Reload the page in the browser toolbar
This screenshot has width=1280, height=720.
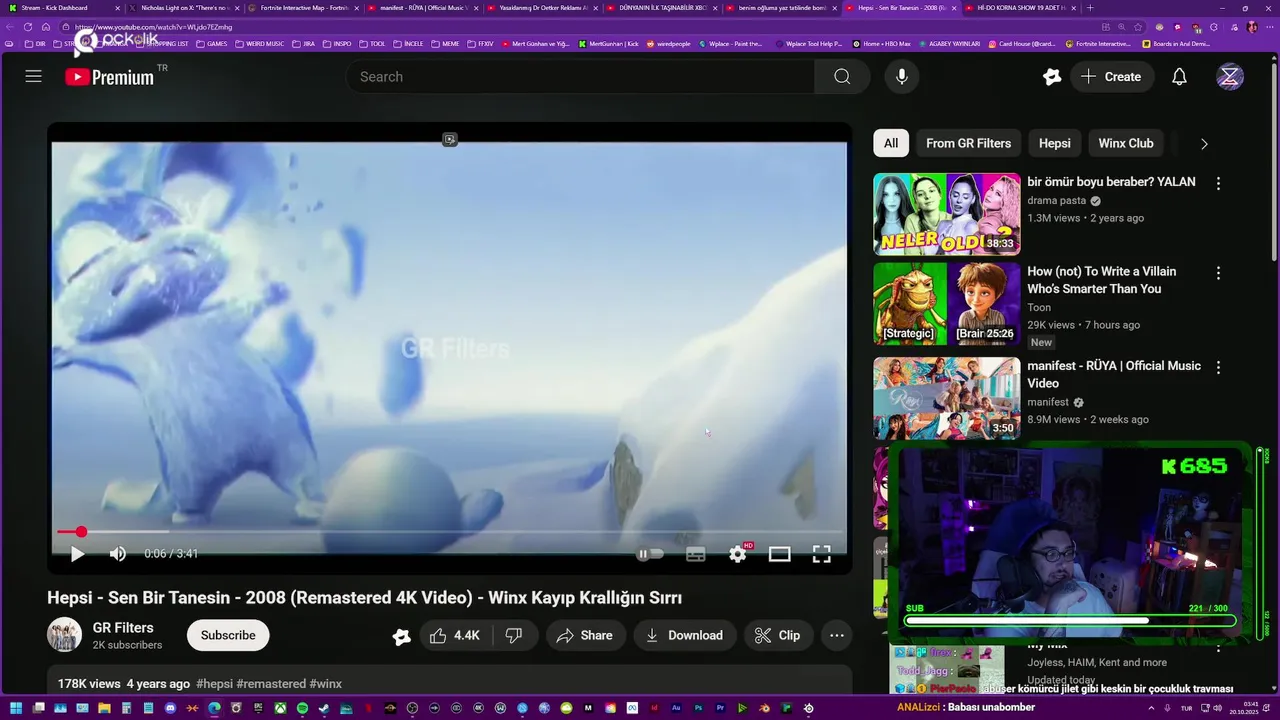pyautogui.click(x=28, y=27)
